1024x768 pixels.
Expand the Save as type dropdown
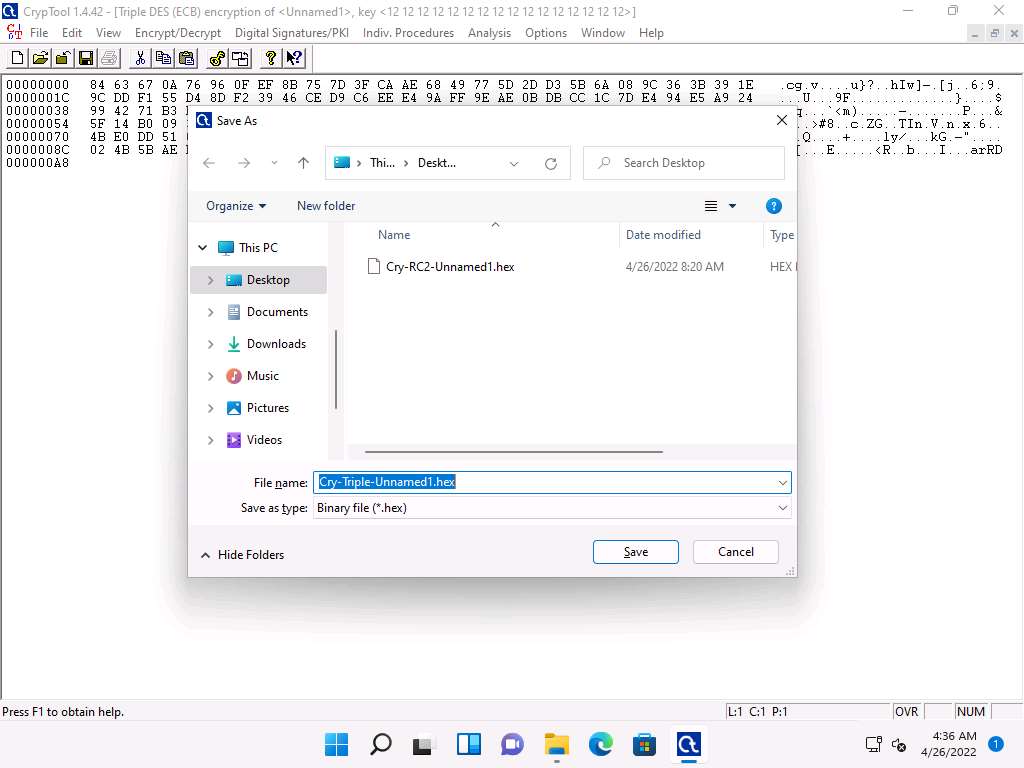pyautogui.click(x=782, y=508)
